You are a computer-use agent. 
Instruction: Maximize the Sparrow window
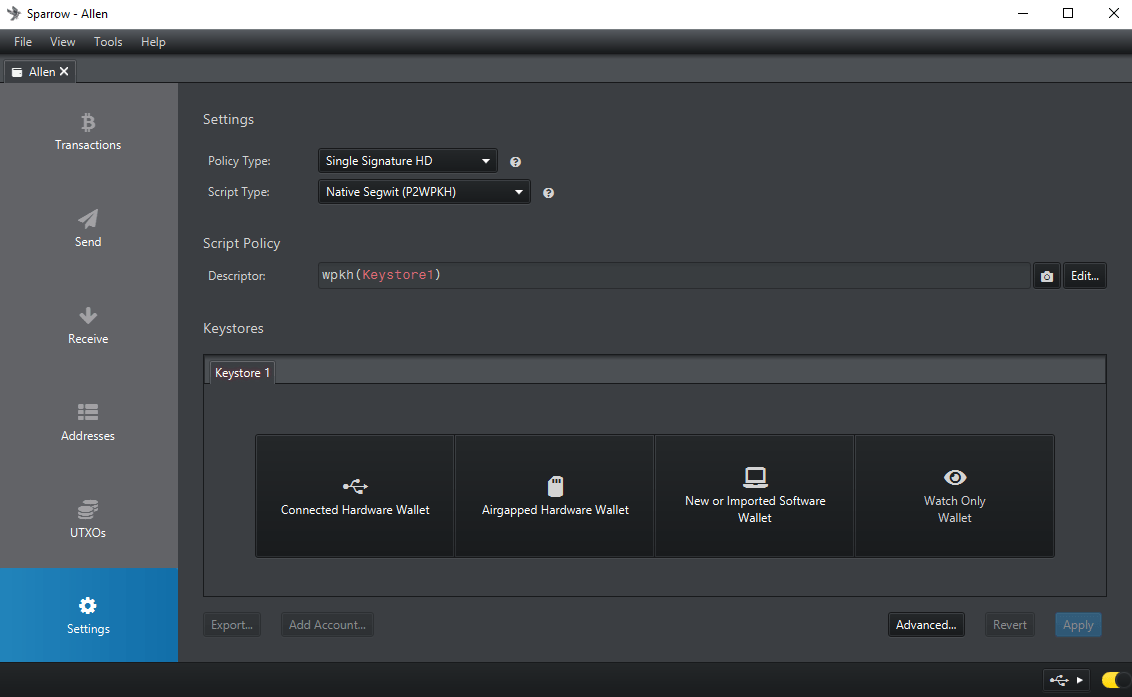click(x=1068, y=14)
